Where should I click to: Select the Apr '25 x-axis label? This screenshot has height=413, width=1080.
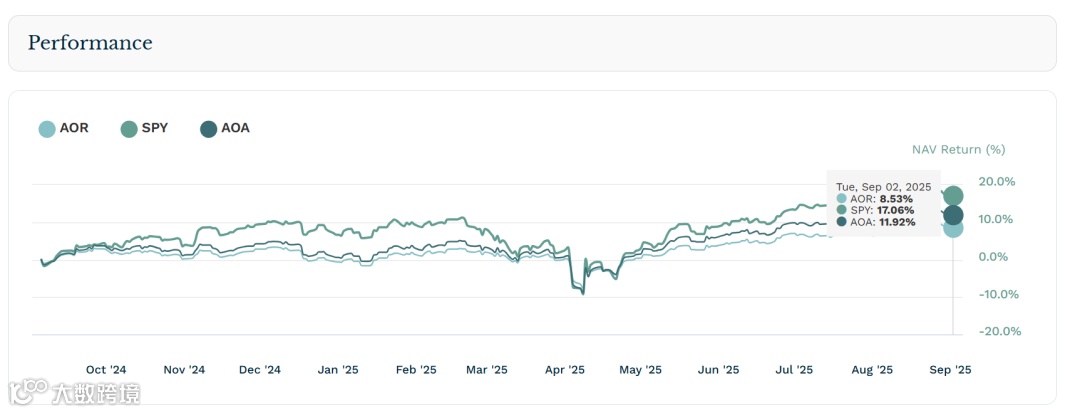pos(565,370)
